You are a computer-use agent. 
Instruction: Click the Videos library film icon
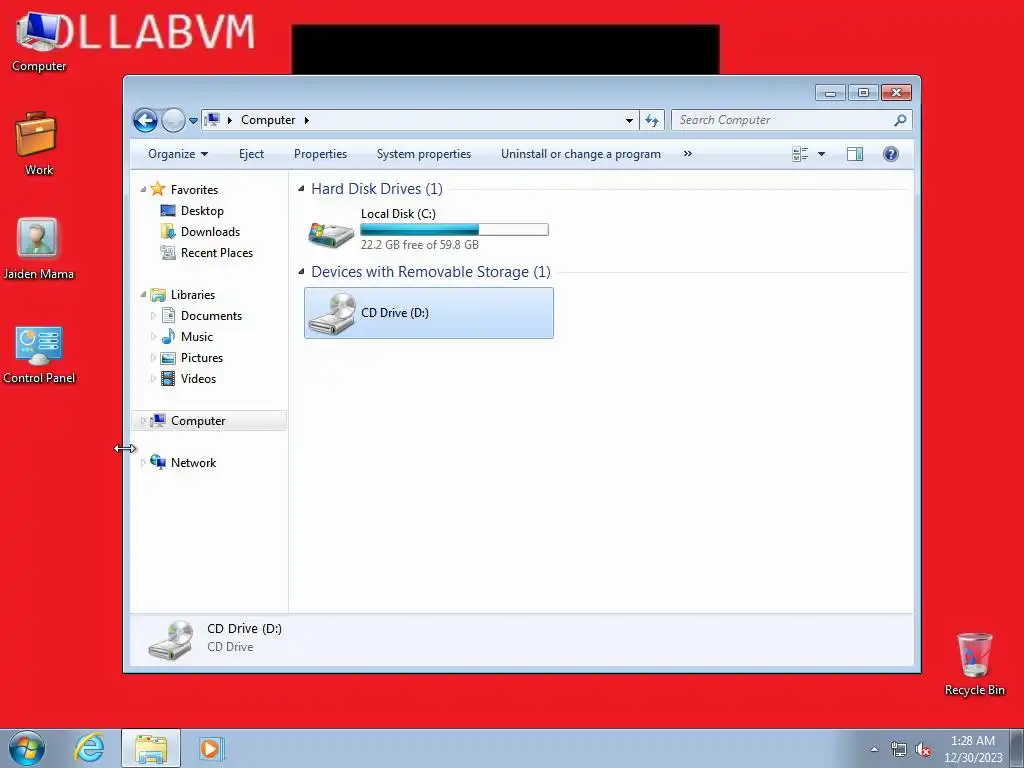pos(168,379)
